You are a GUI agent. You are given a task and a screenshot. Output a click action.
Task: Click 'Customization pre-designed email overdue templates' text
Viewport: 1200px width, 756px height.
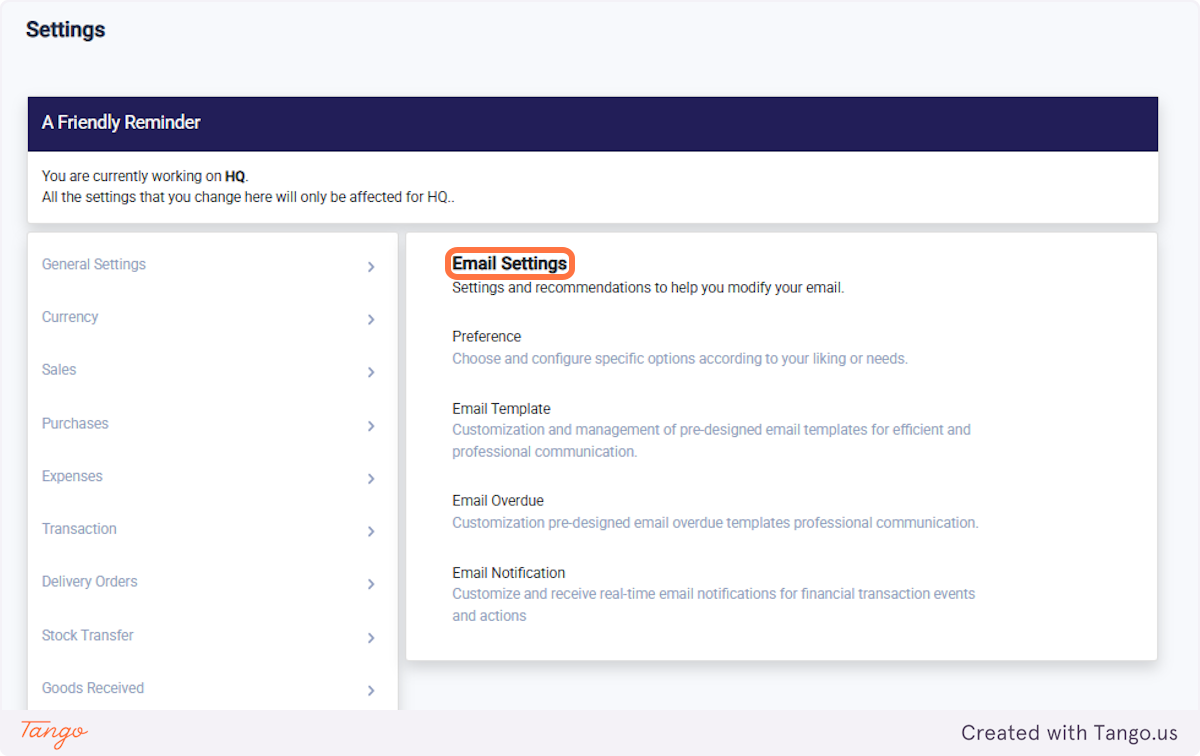coord(715,523)
